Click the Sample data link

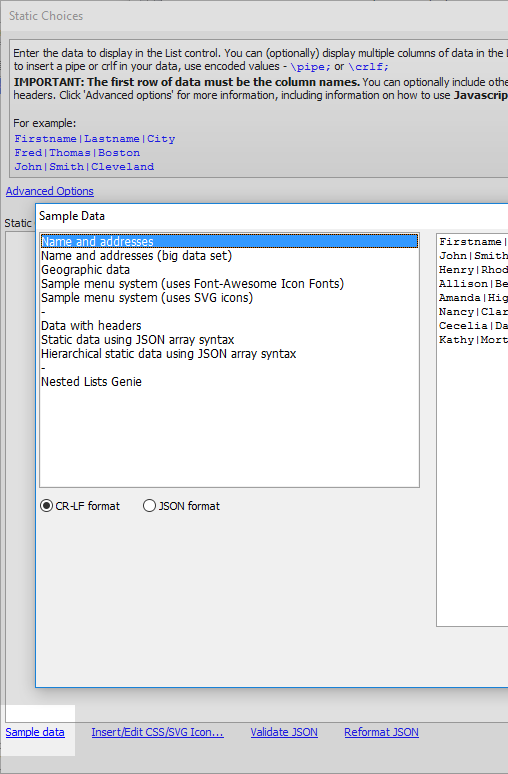pos(35,732)
